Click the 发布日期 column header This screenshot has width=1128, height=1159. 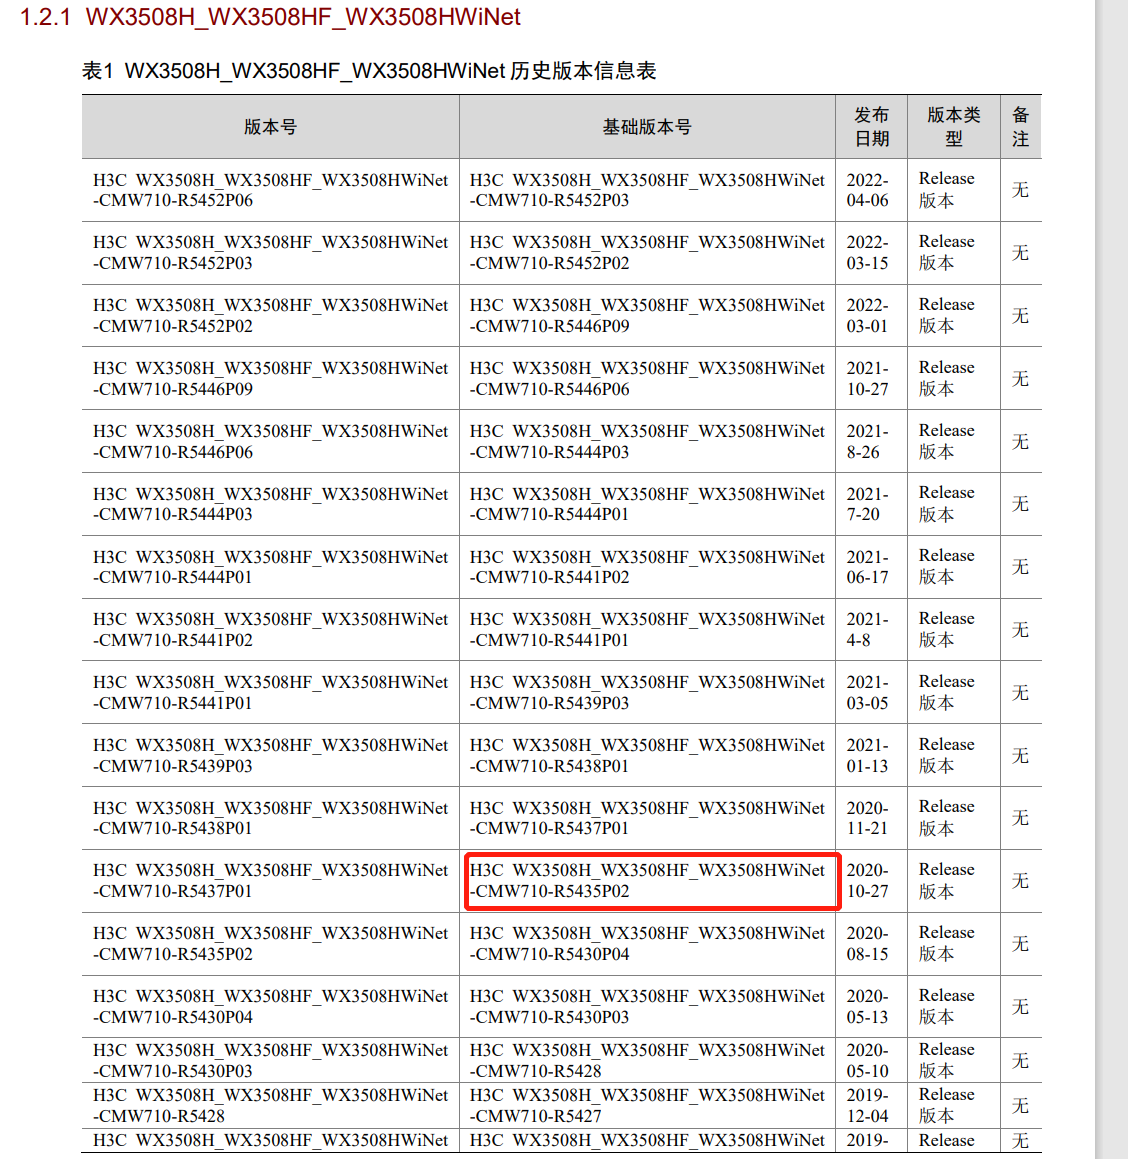point(872,127)
